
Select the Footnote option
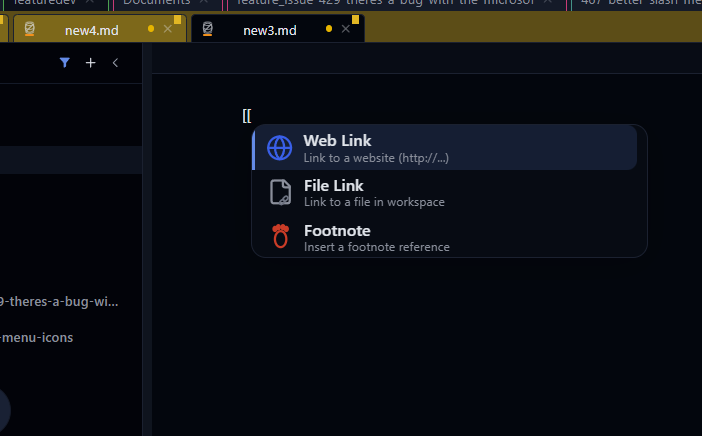click(445, 237)
